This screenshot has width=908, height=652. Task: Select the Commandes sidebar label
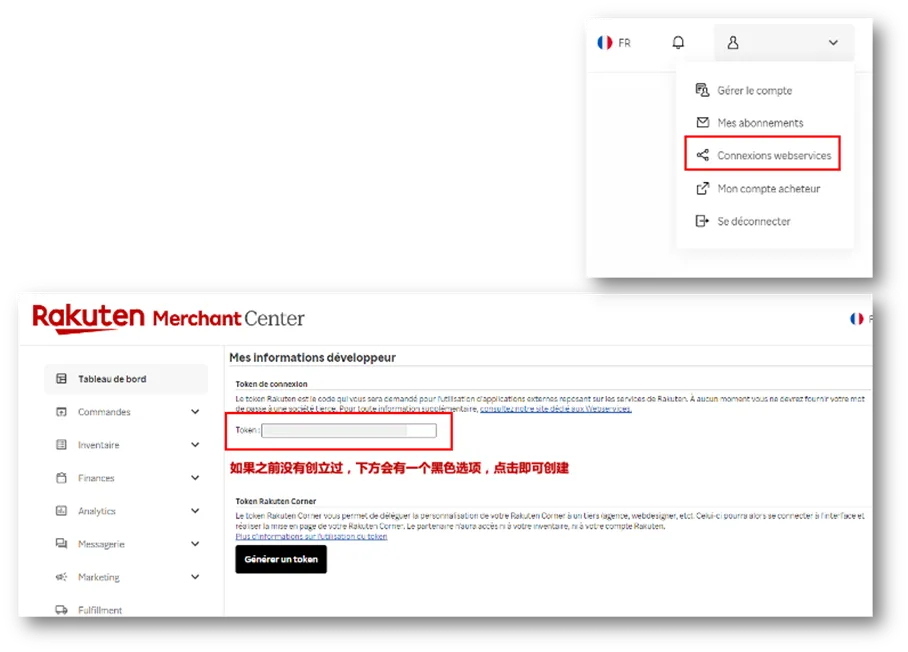(104, 412)
